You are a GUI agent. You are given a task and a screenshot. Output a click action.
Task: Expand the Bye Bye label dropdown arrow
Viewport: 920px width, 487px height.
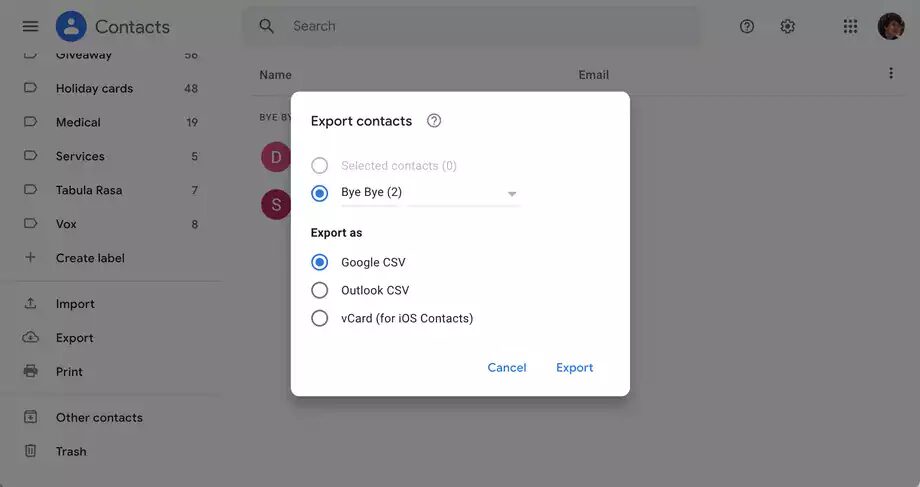[512, 194]
